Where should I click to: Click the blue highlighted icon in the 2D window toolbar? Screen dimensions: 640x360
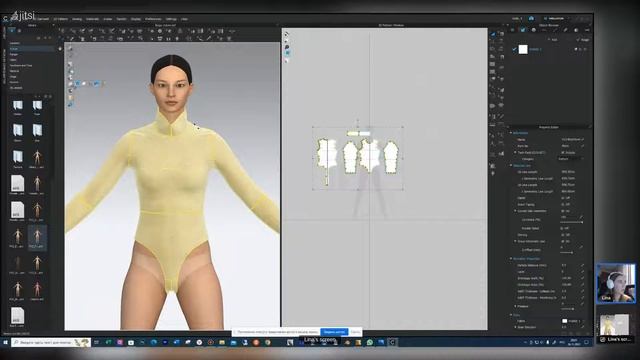[x=287, y=53]
